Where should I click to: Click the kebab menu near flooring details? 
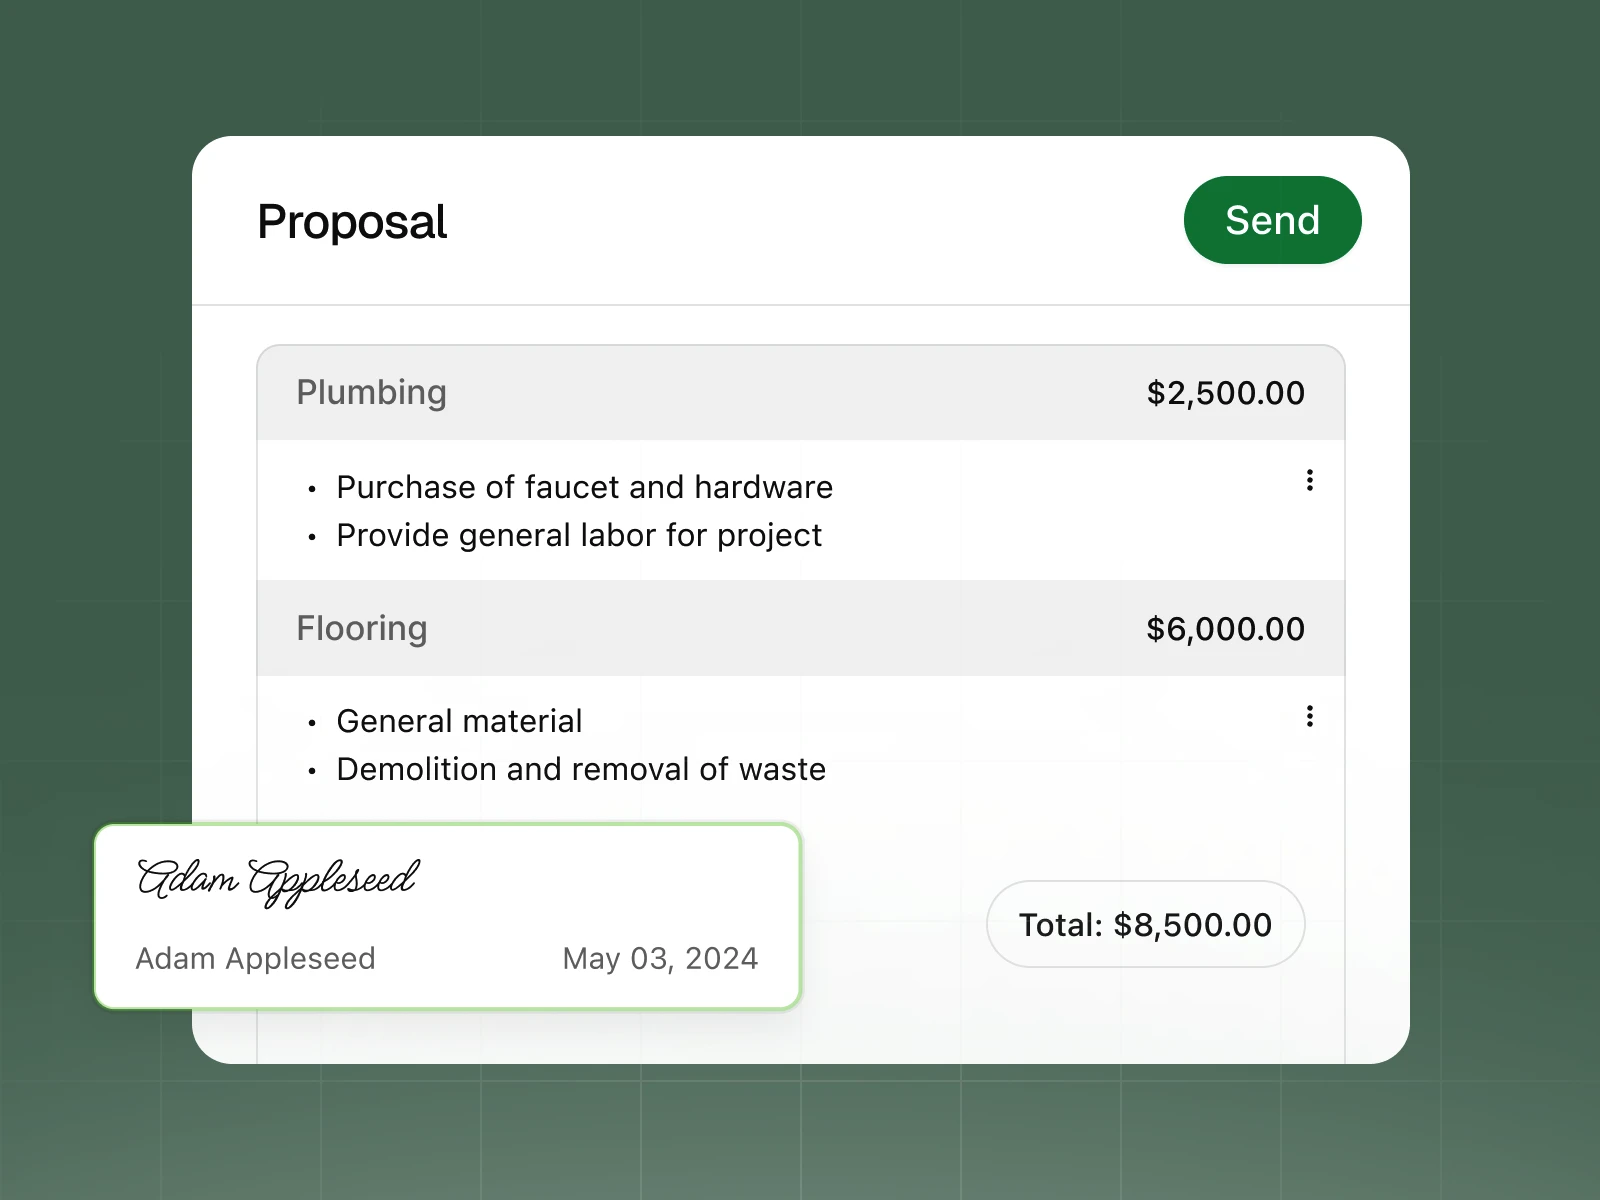pyautogui.click(x=1310, y=716)
